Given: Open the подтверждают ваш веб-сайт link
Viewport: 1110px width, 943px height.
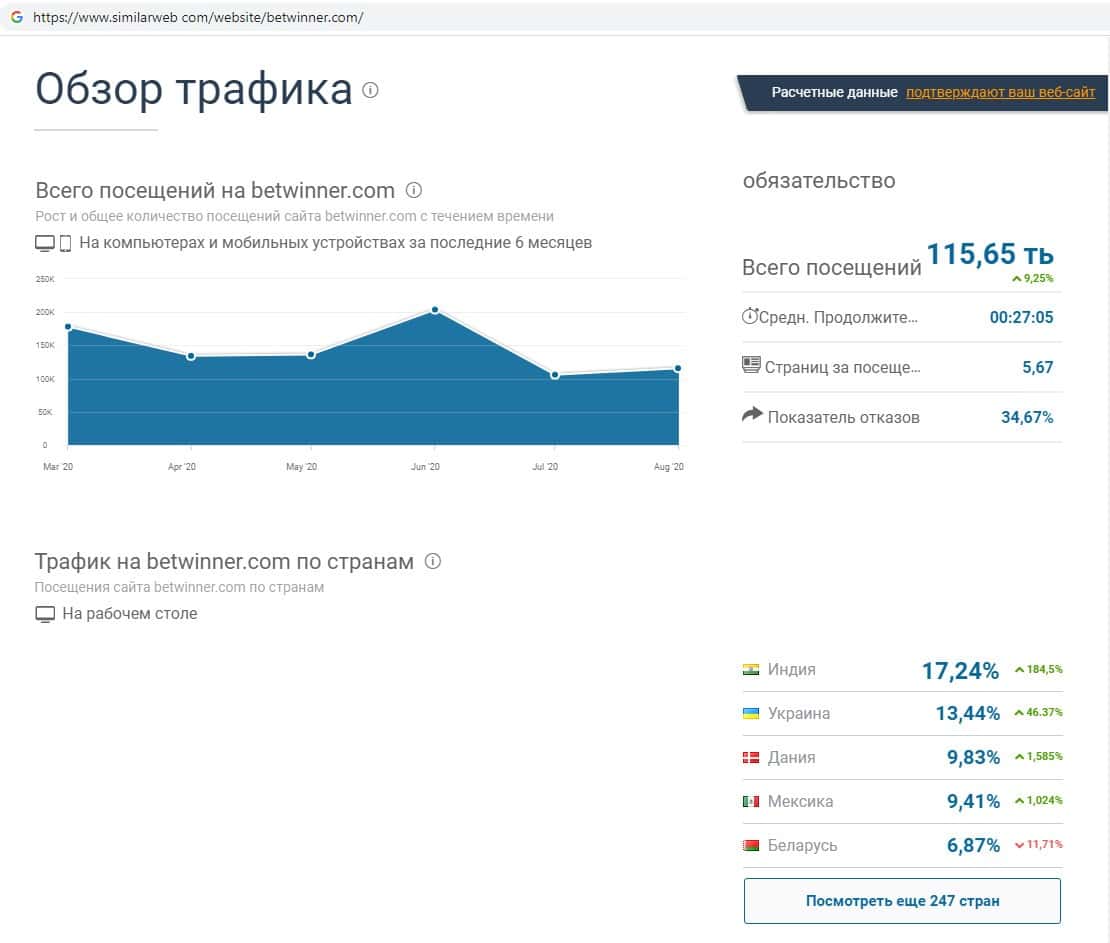Looking at the screenshot, I should (x=1000, y=92).
